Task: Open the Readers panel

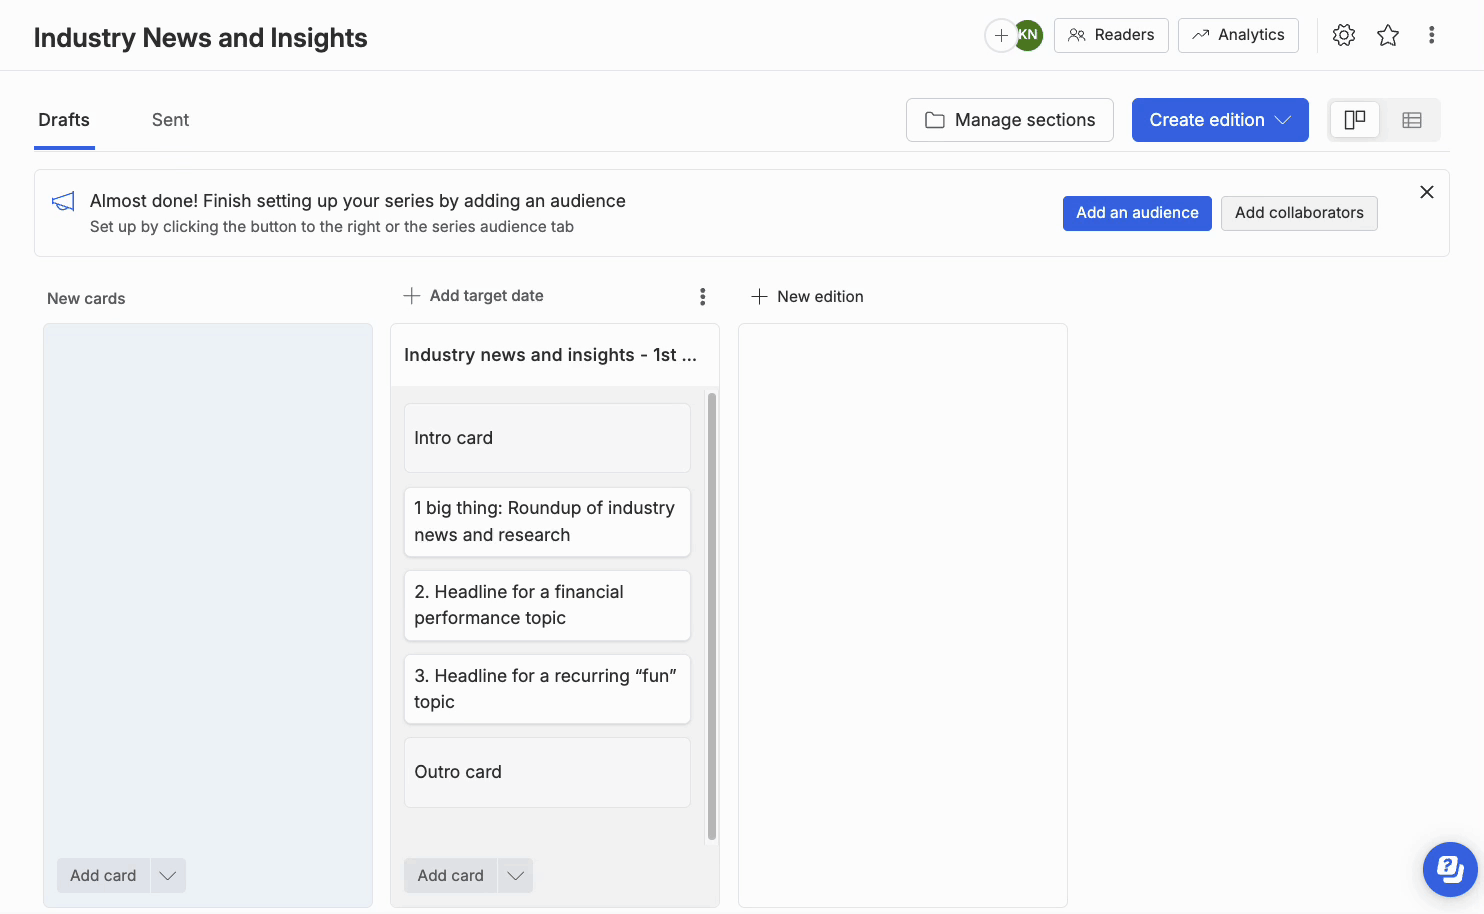Action: 1111,35
